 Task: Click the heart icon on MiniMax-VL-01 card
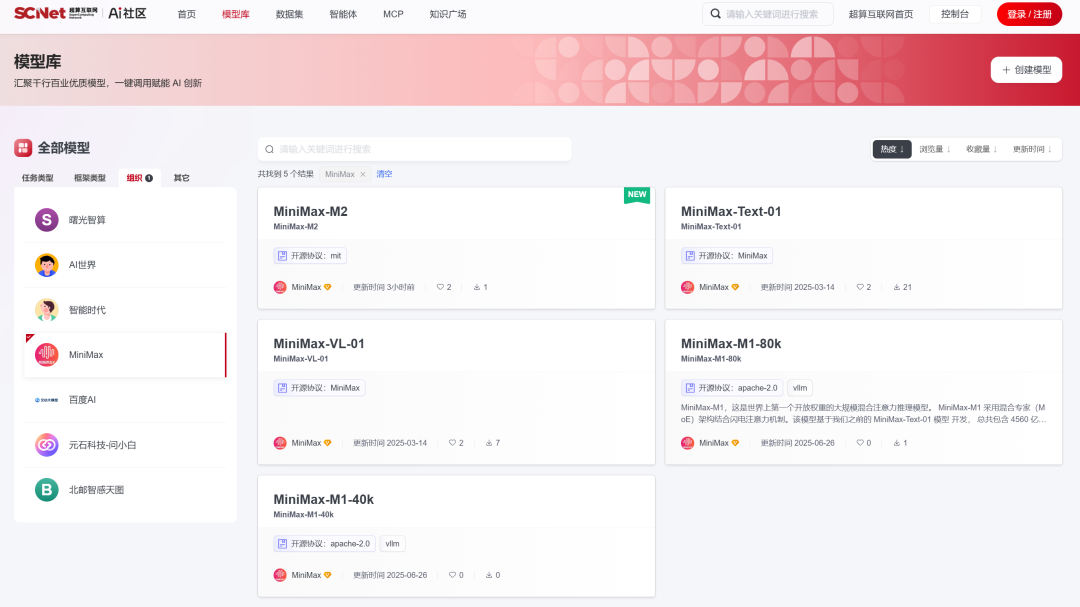tap(452, 443)
